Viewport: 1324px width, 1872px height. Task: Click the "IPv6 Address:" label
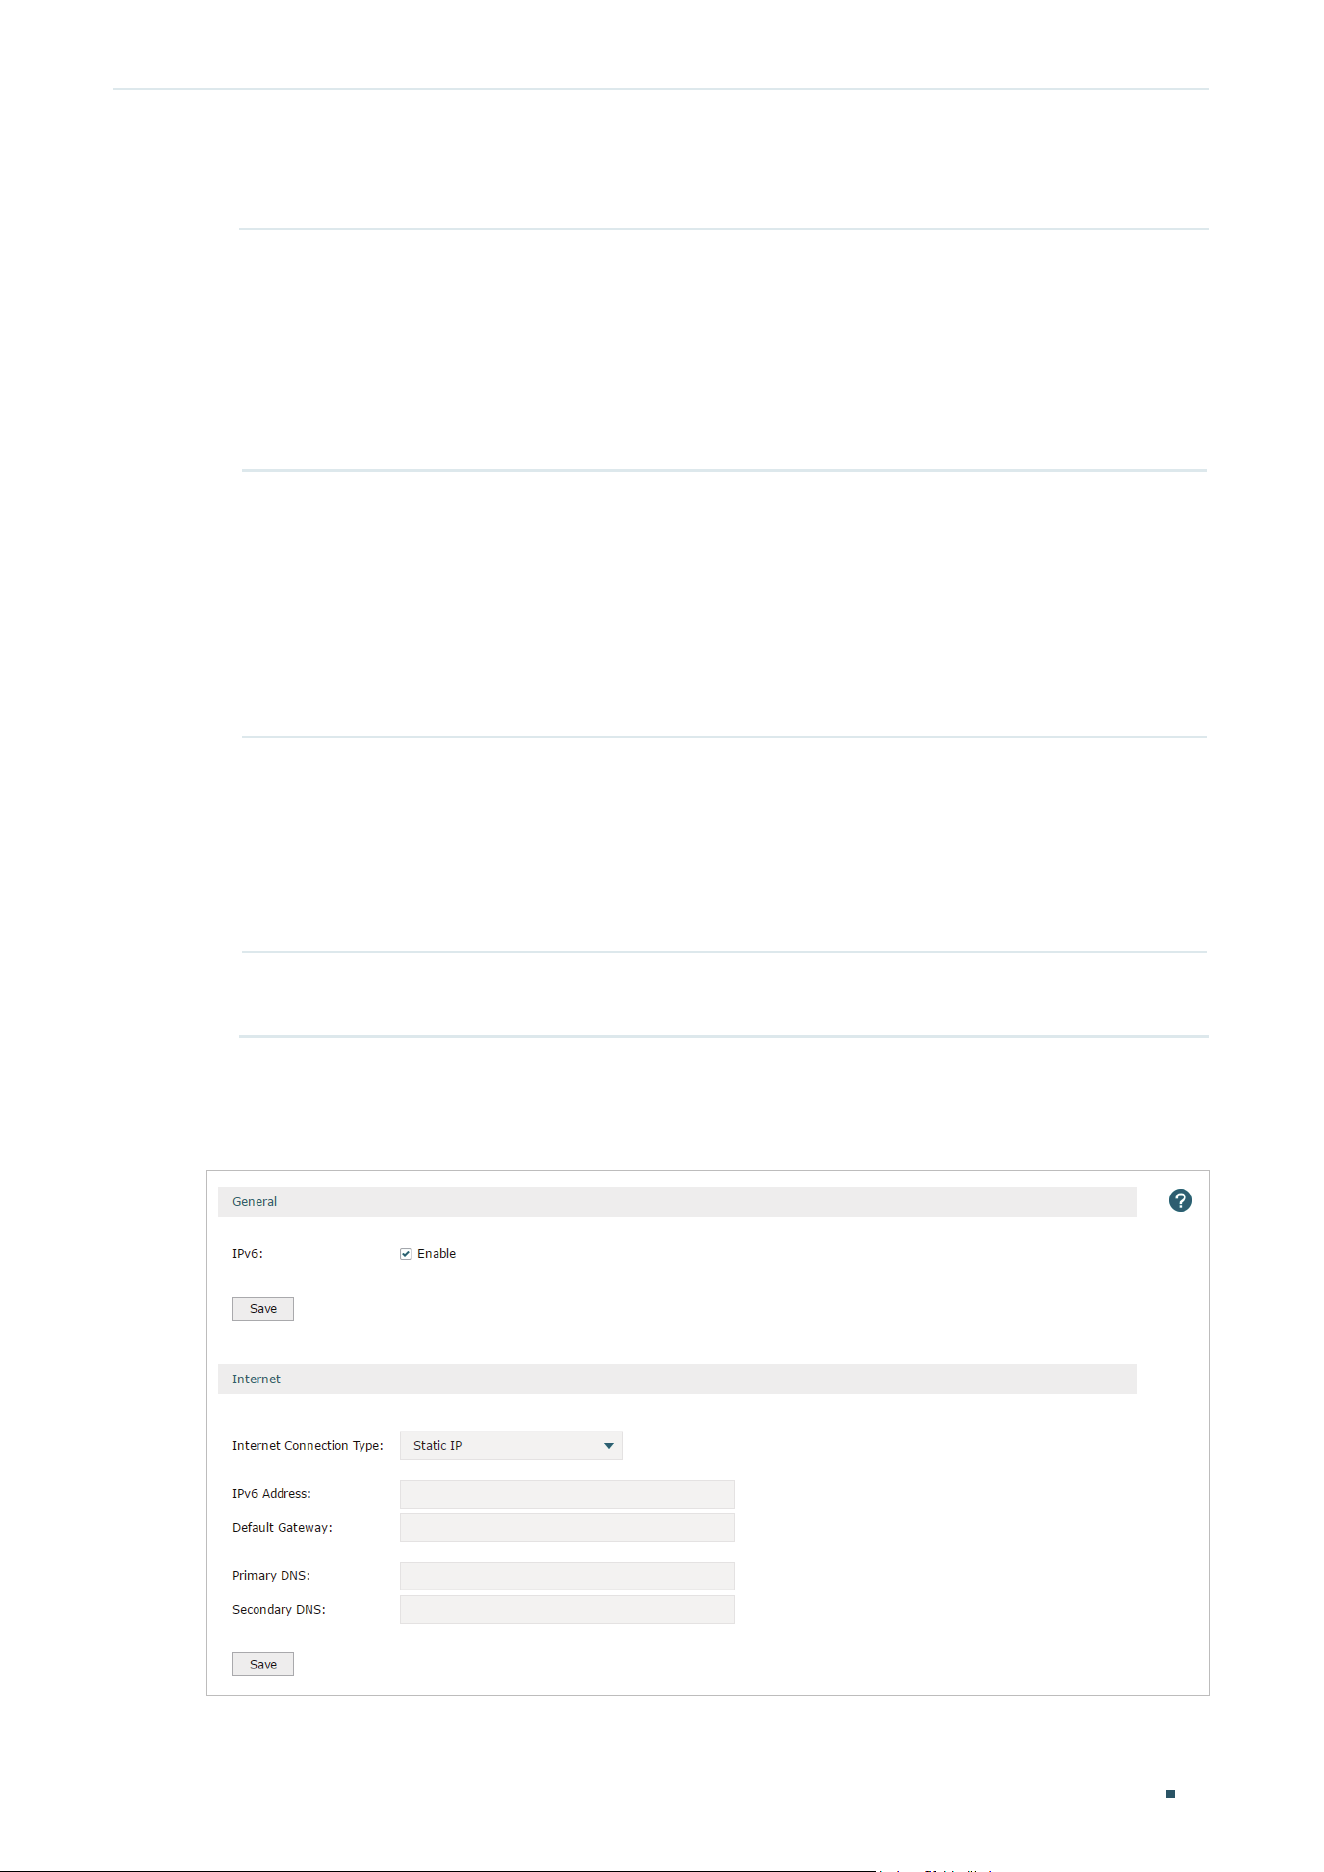point(272,1494)
